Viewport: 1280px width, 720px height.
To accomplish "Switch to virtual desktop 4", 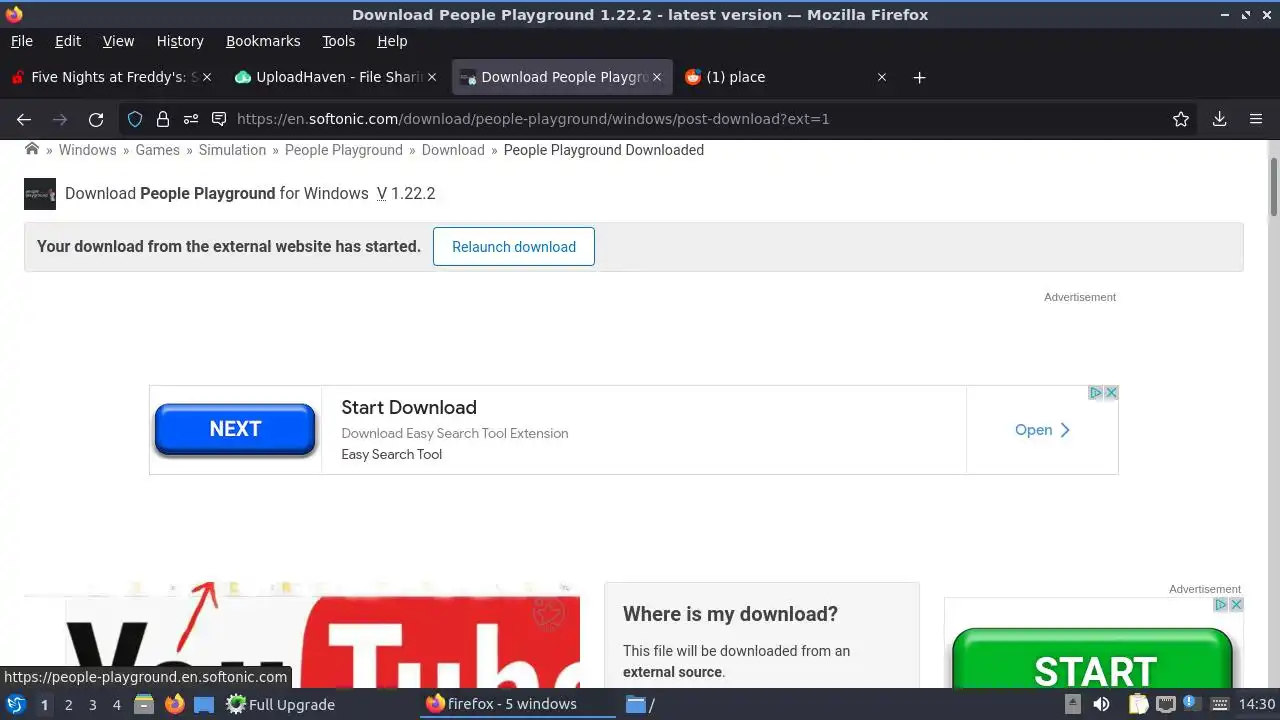I will tap(116, 705).
